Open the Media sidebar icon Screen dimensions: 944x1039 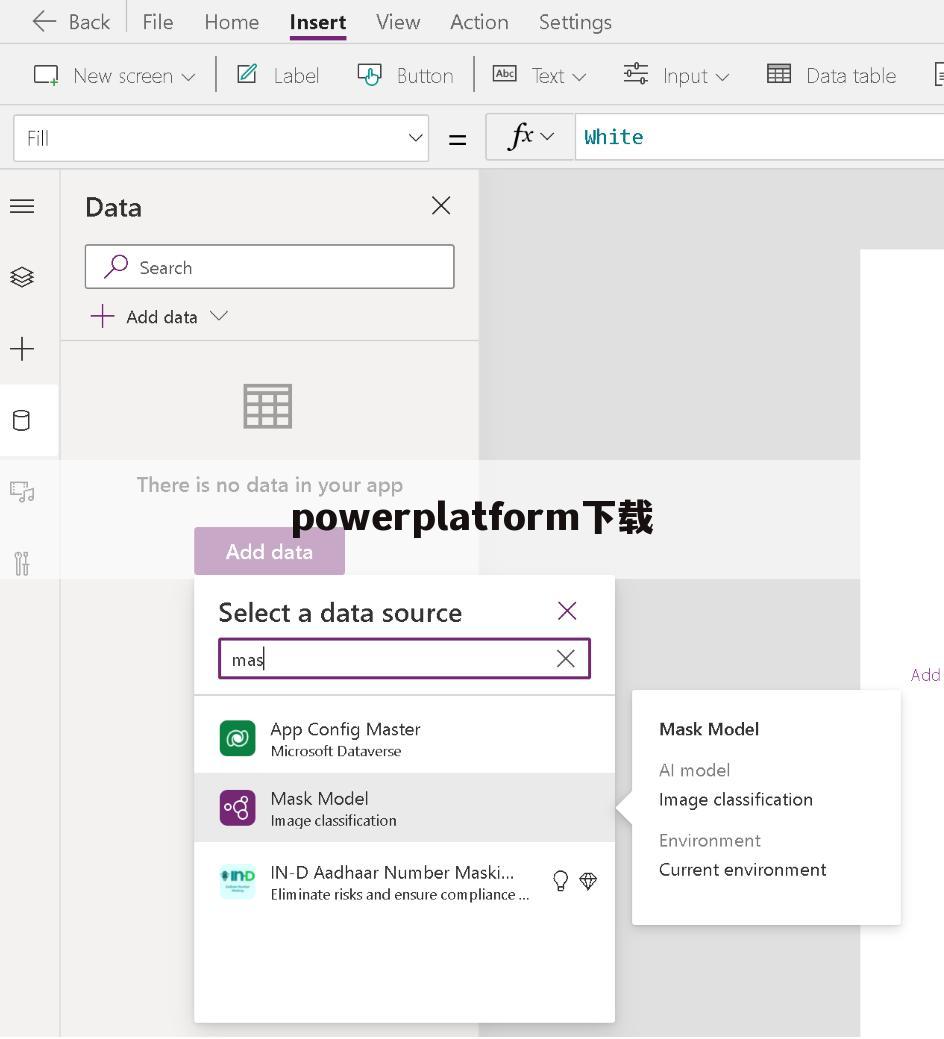pyautogui.click(x=22, y=492)
